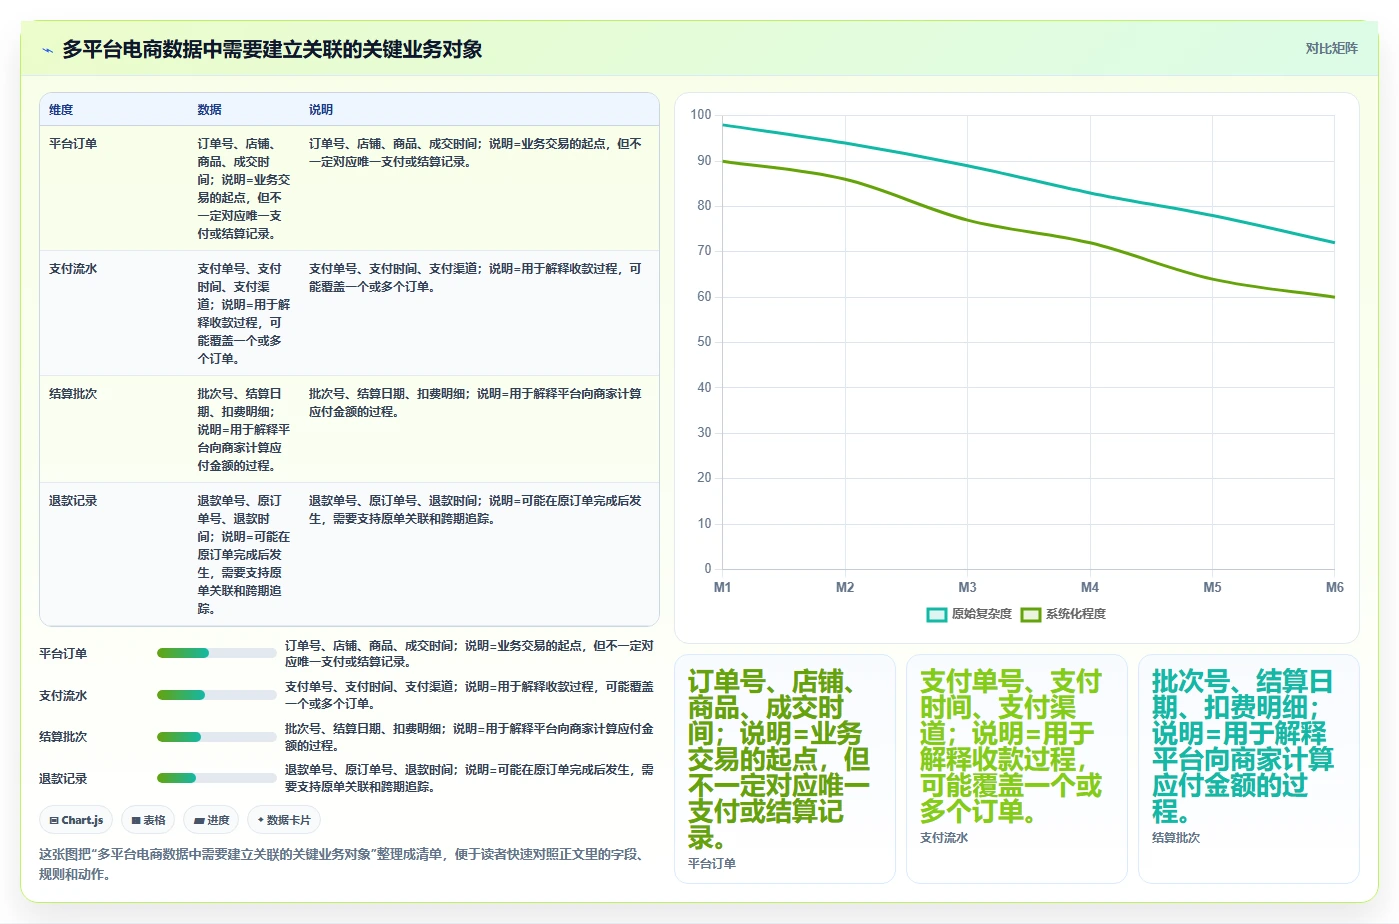
Task: Click the 数据 cell of the 平台订单 row
Action: coord(244,189)
